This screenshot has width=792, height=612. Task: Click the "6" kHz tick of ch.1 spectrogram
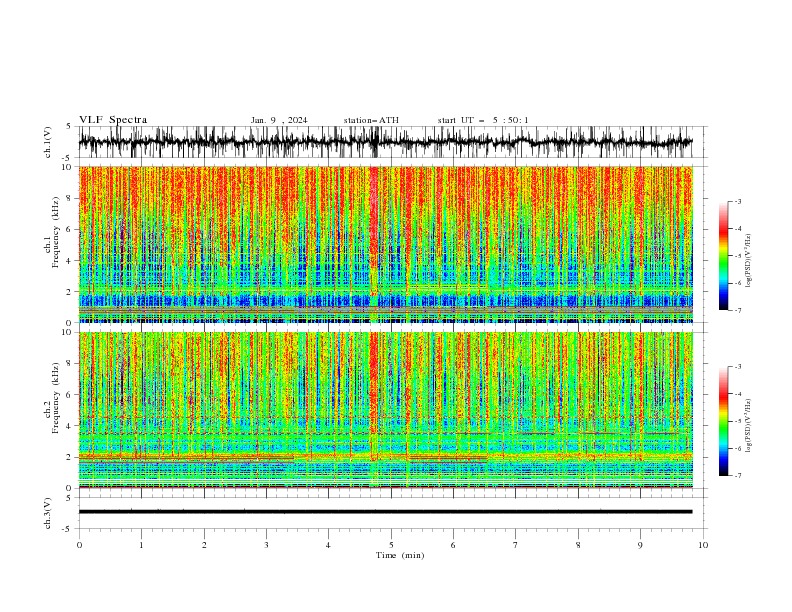click(x=70, y=230)
